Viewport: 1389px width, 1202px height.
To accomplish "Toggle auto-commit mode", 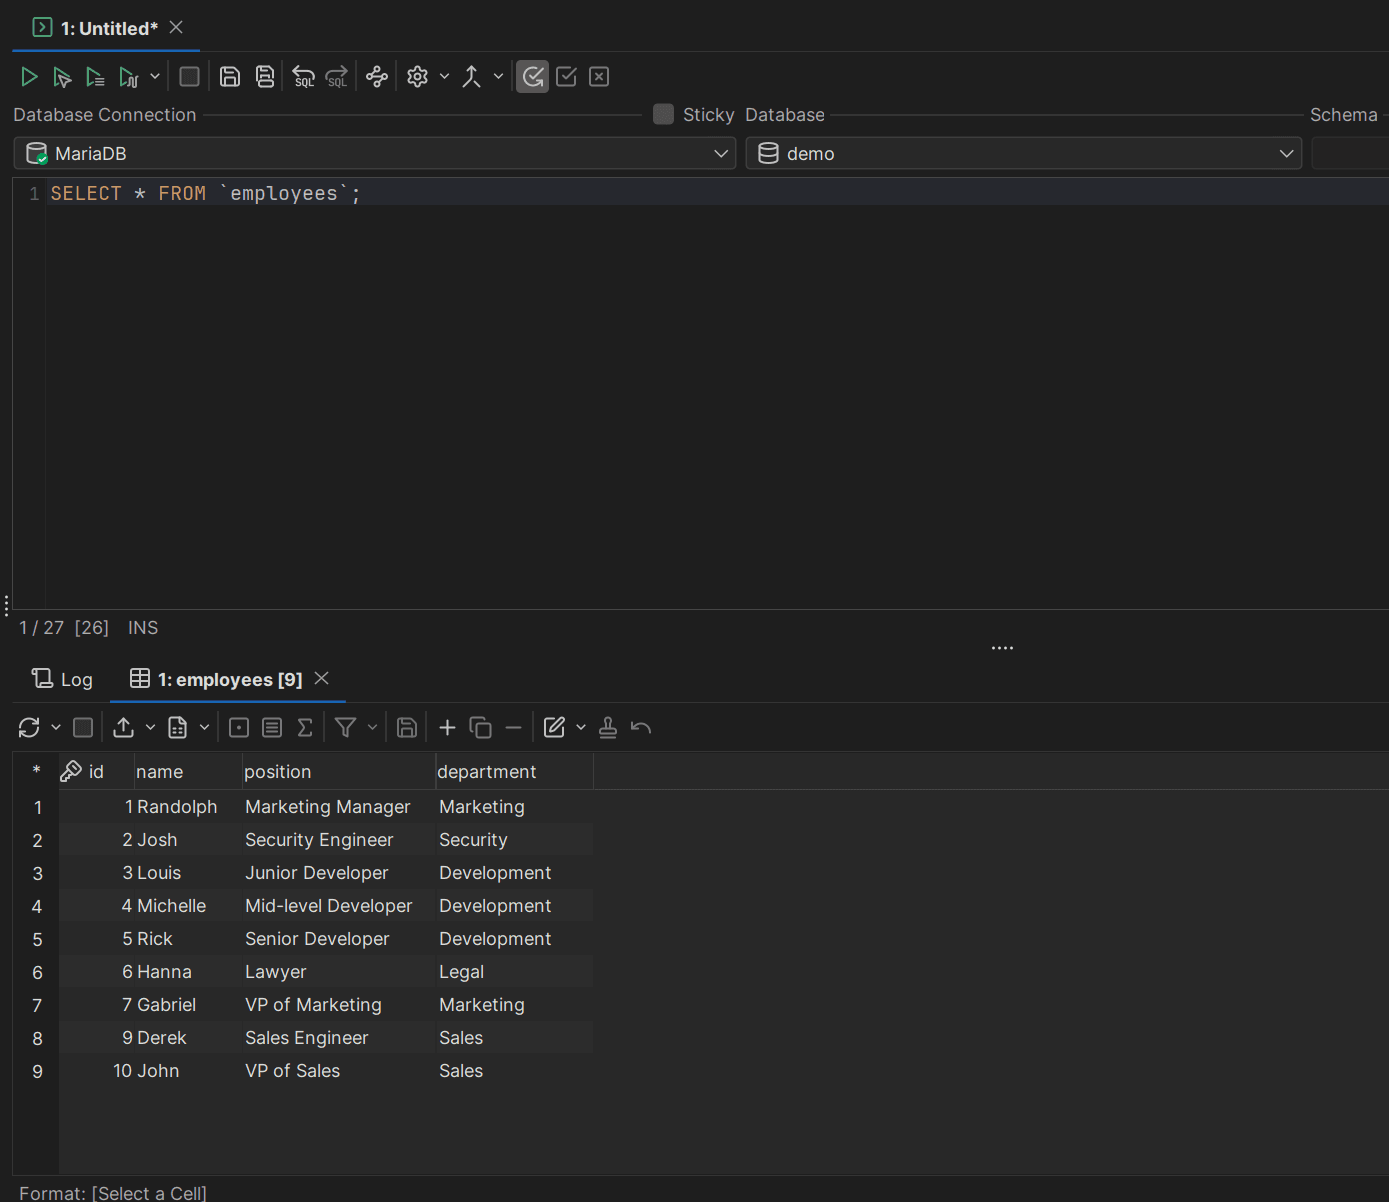I will pos(533,76).
